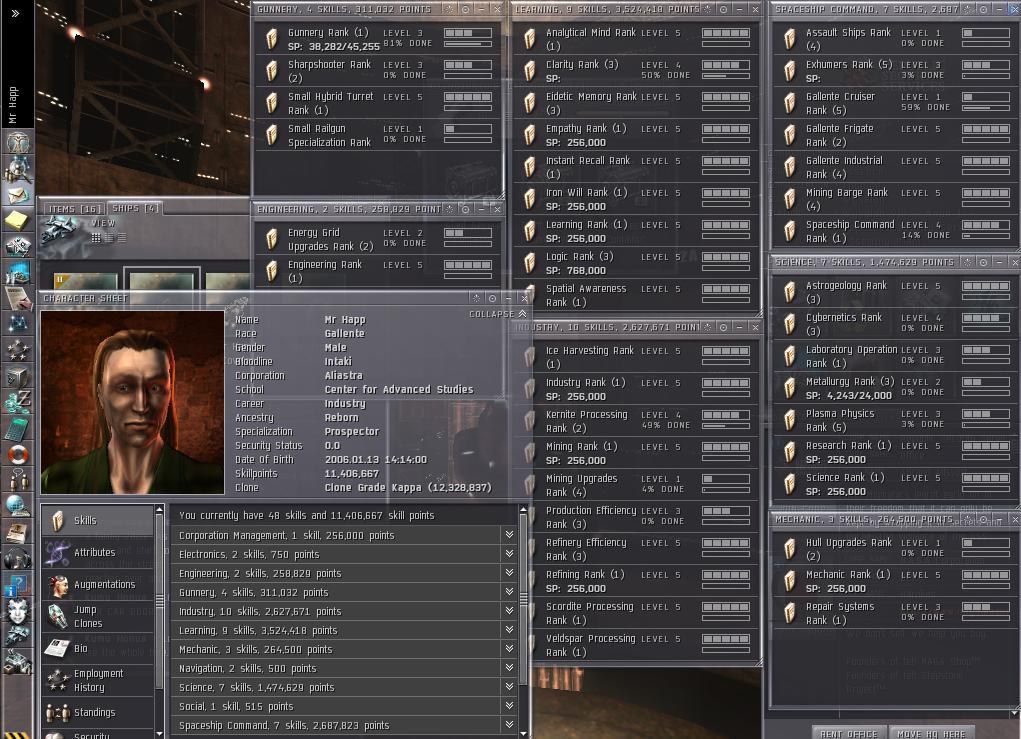Open the star Map icon
Image resolution: width=1021 pixels, height=739 pixels.
[x=18, y=324]
